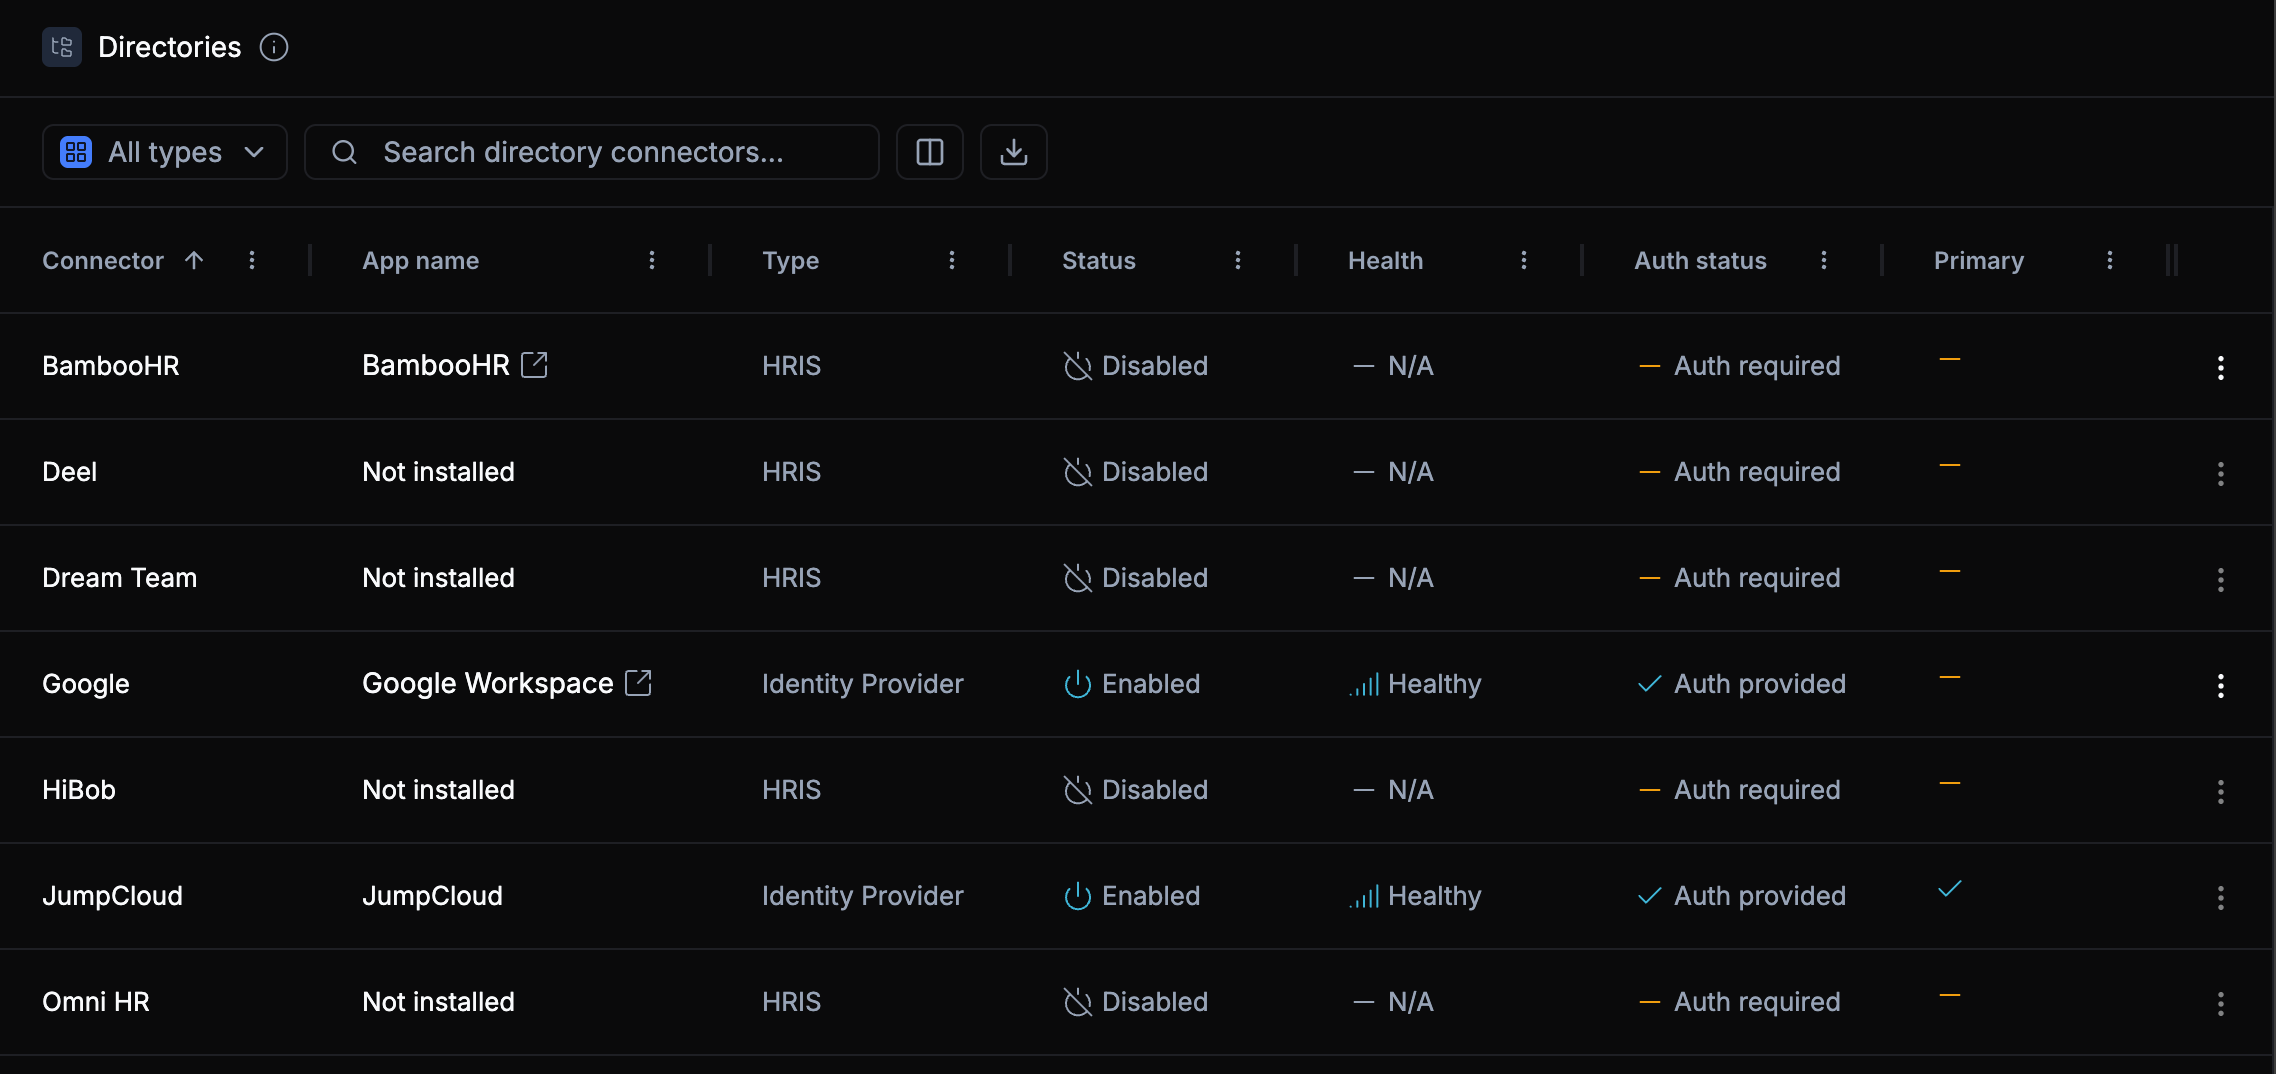
Task: Click the Auth provided link on JumpCloud row
Action: tap(1759, 895)
